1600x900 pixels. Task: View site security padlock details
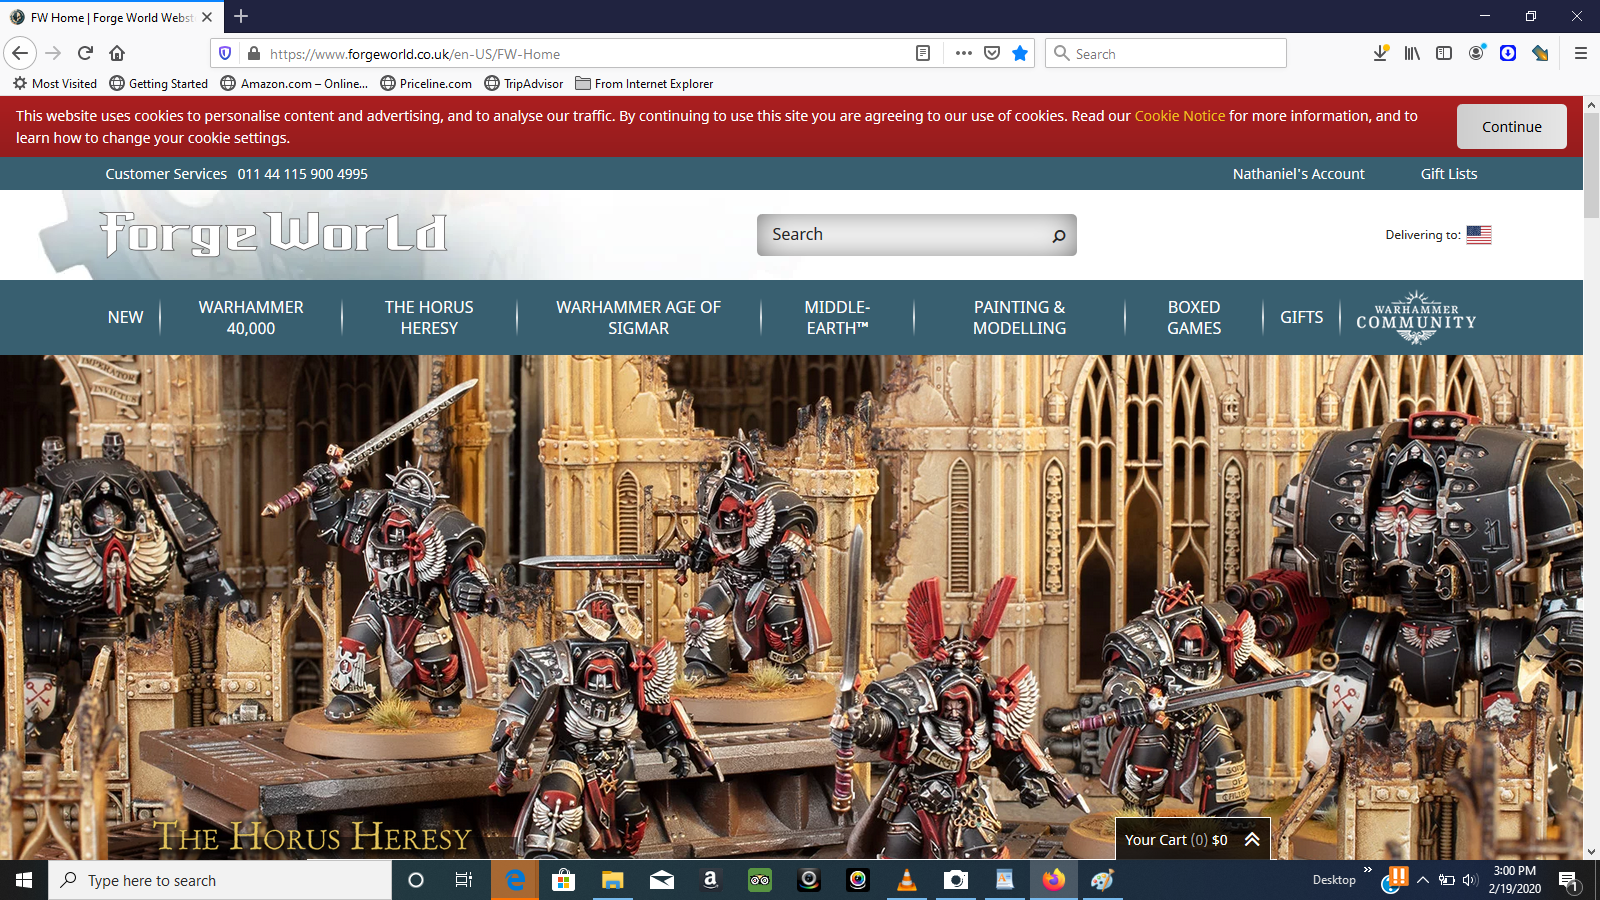tap(254, 53)
